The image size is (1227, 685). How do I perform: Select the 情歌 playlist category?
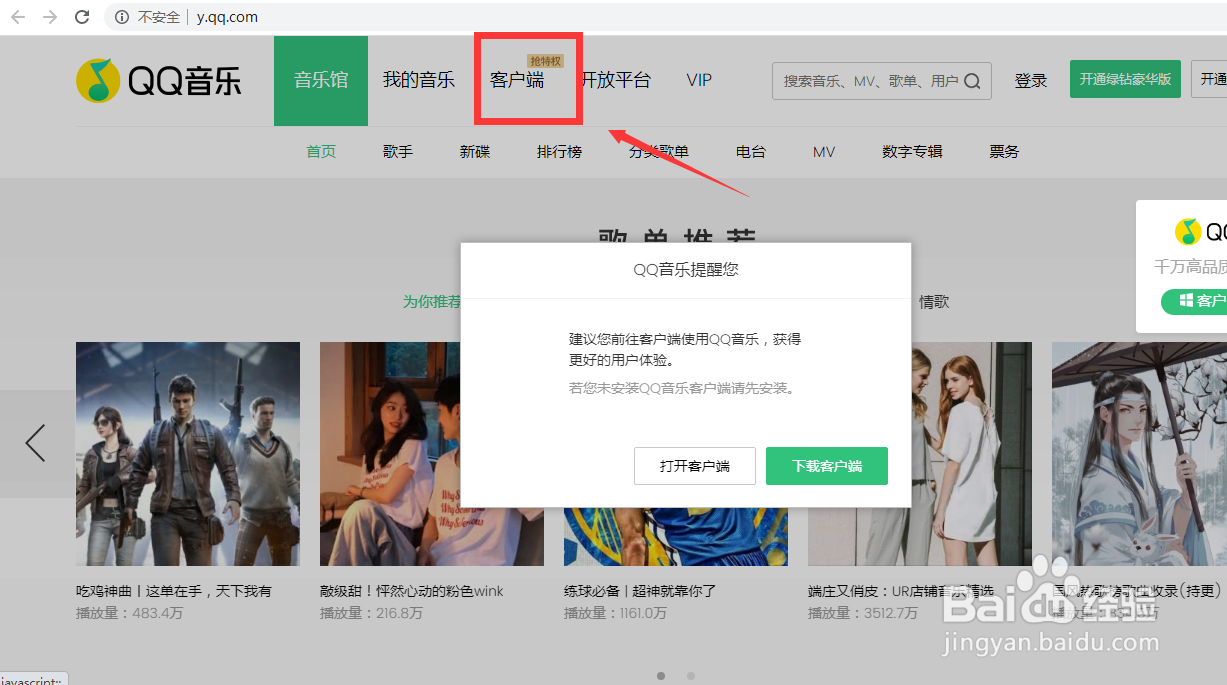(x=933, y=301)
